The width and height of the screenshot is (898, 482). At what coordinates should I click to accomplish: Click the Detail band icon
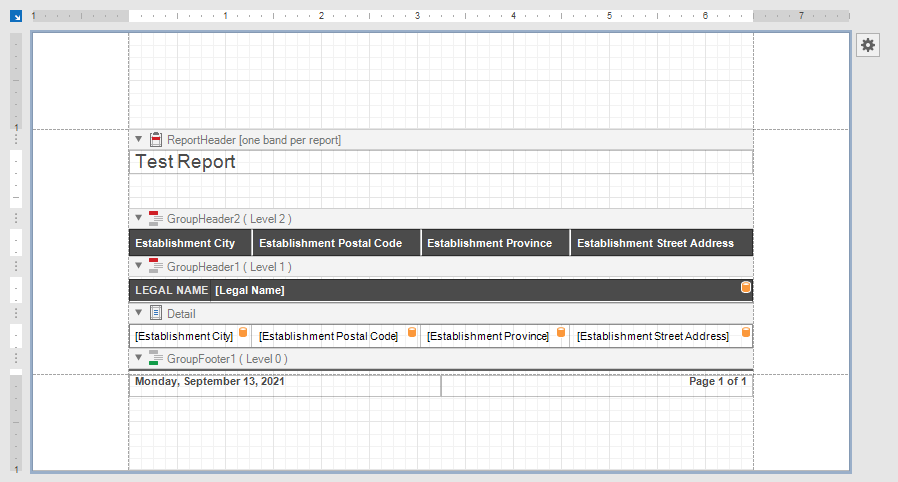pos(156,313)
